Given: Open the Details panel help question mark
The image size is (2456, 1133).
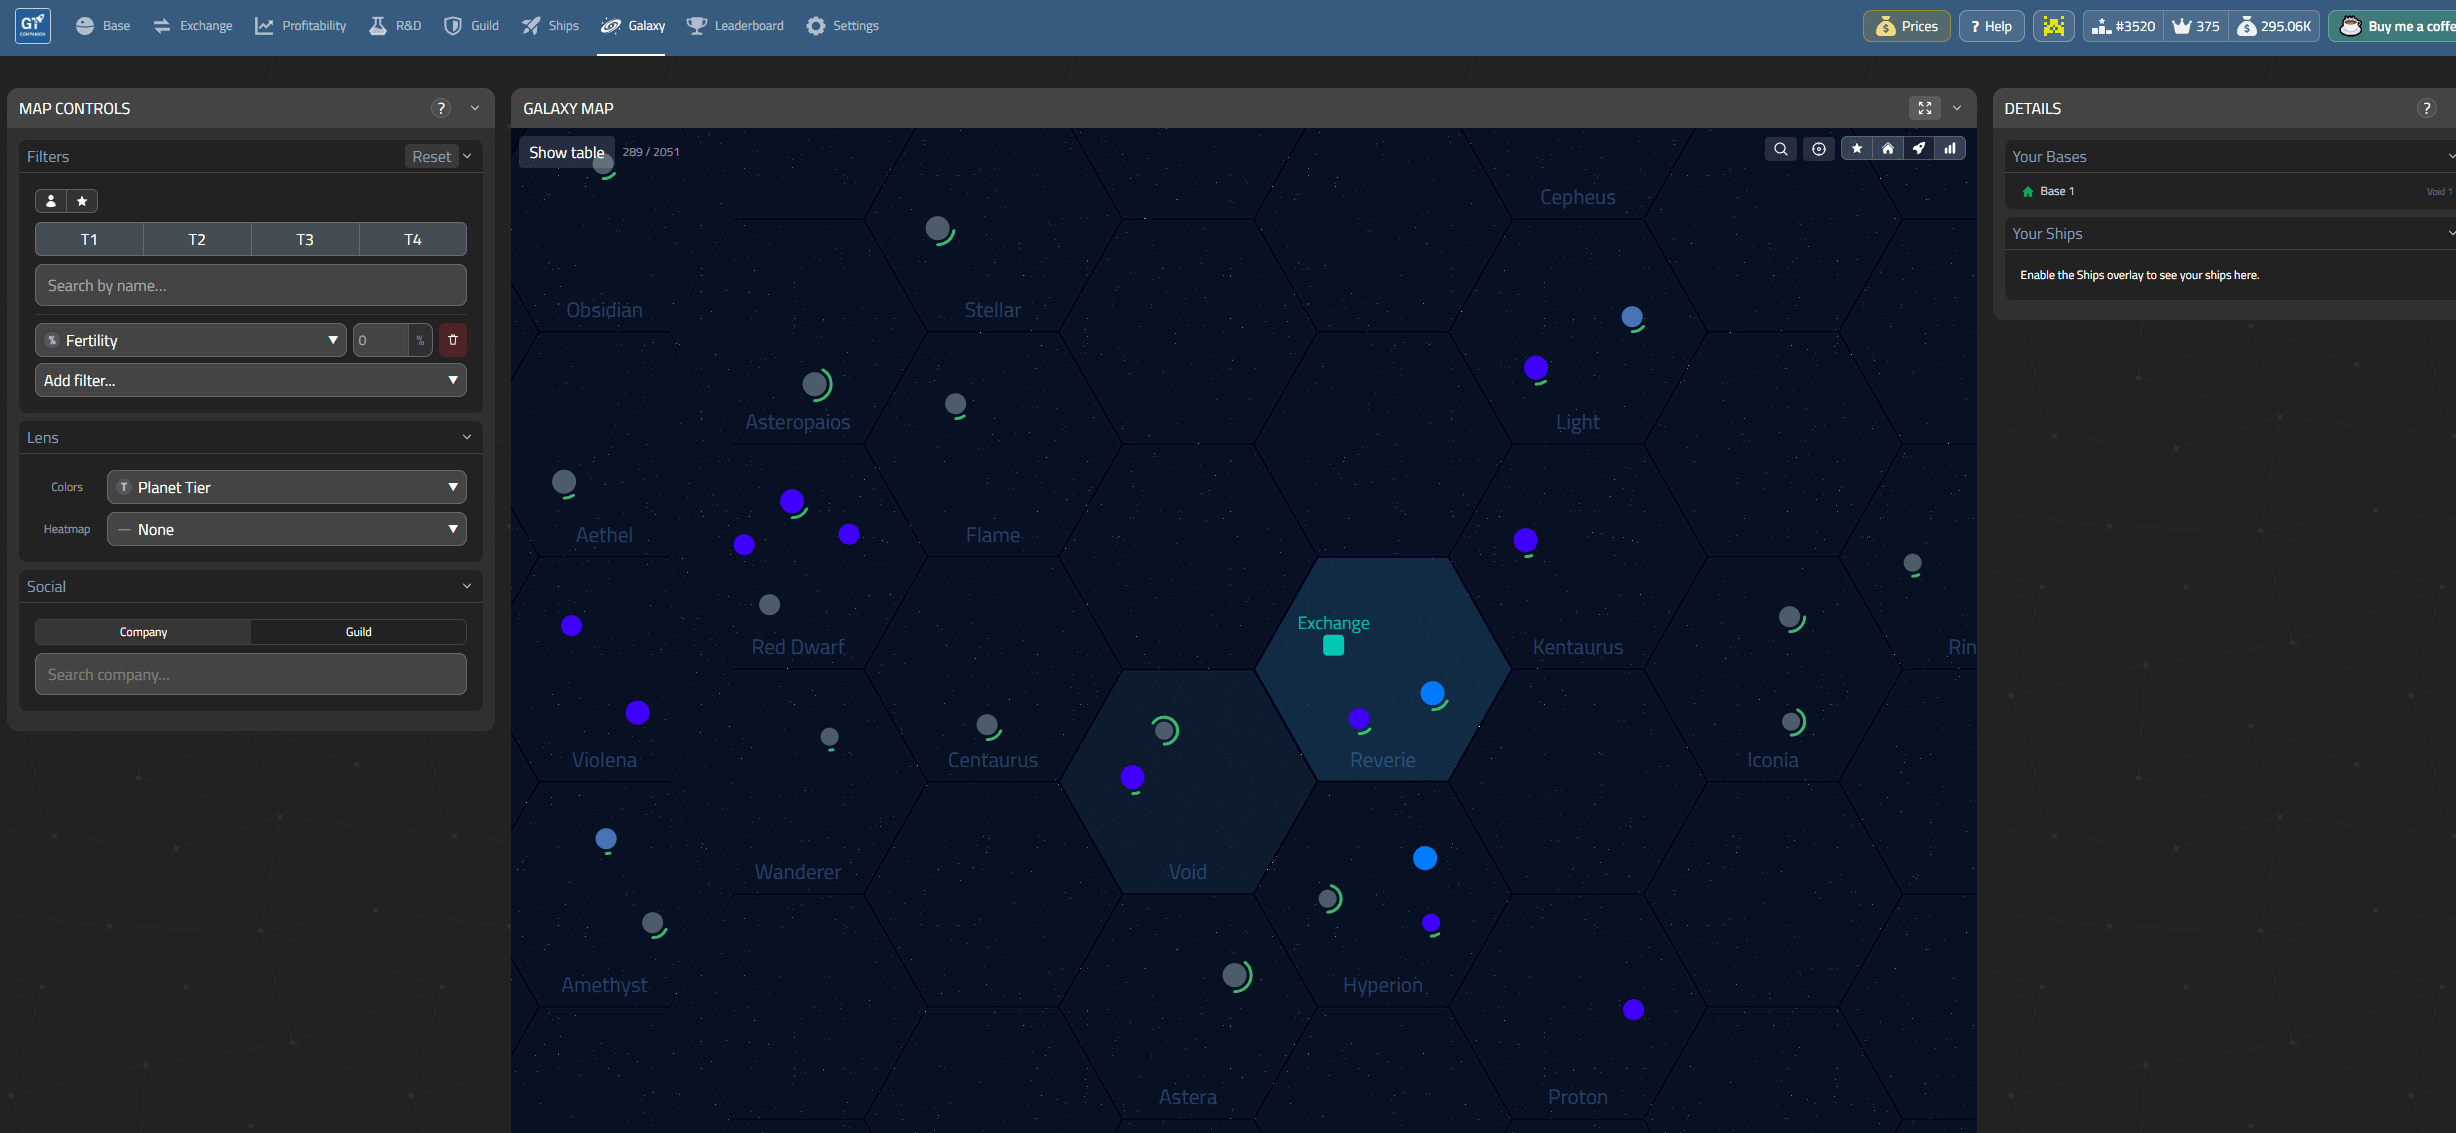Looking at the screenshot, I should [x=2427, y=108].
